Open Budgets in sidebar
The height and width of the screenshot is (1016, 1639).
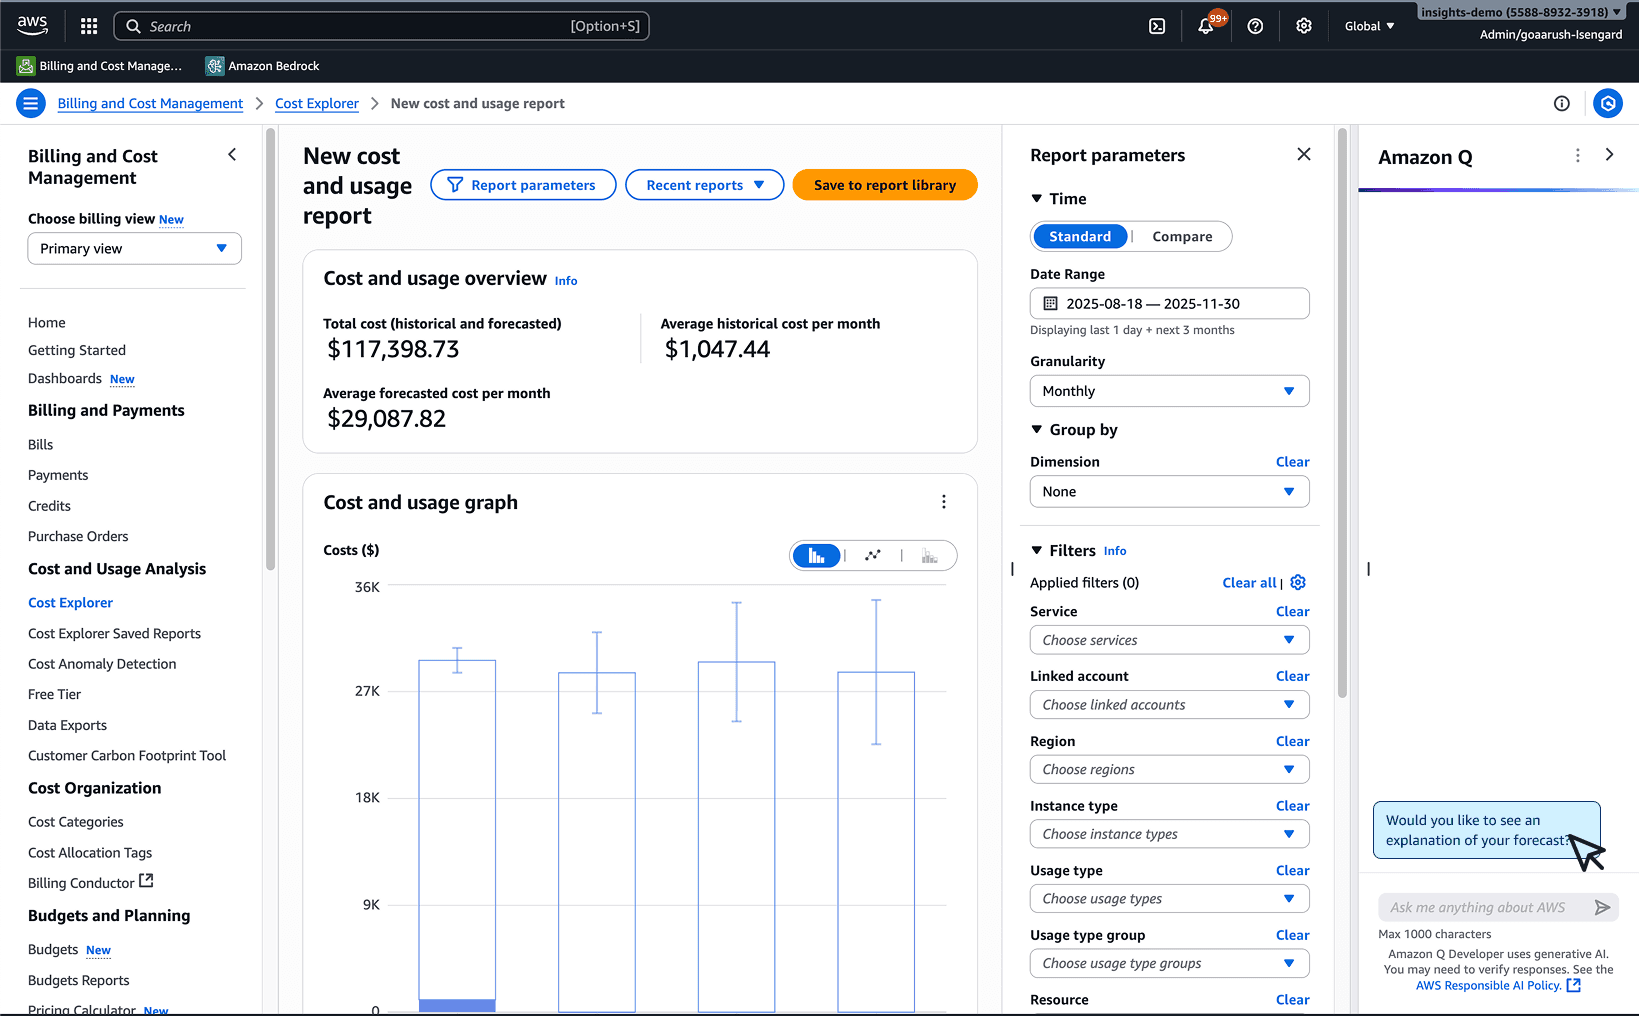click(x=53, y=950)
